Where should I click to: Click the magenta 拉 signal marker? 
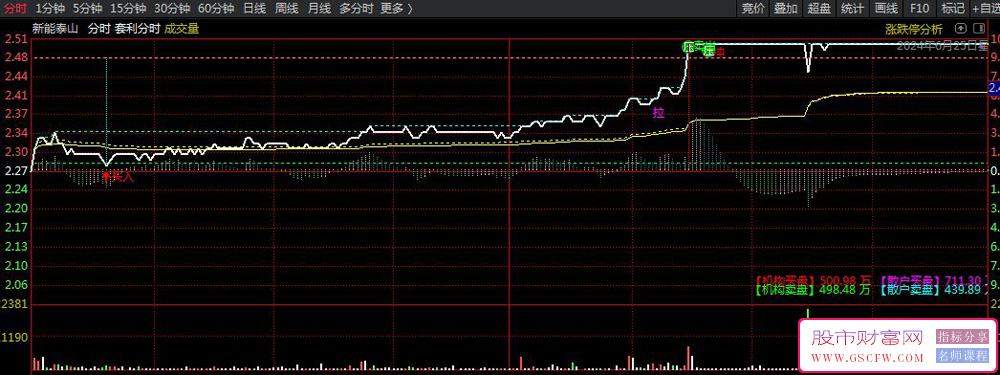(x=659, y=113)
